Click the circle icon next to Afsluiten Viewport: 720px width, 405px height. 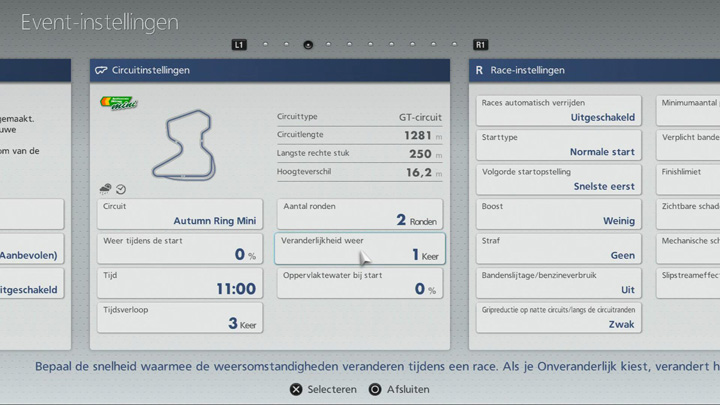(375, 389)
